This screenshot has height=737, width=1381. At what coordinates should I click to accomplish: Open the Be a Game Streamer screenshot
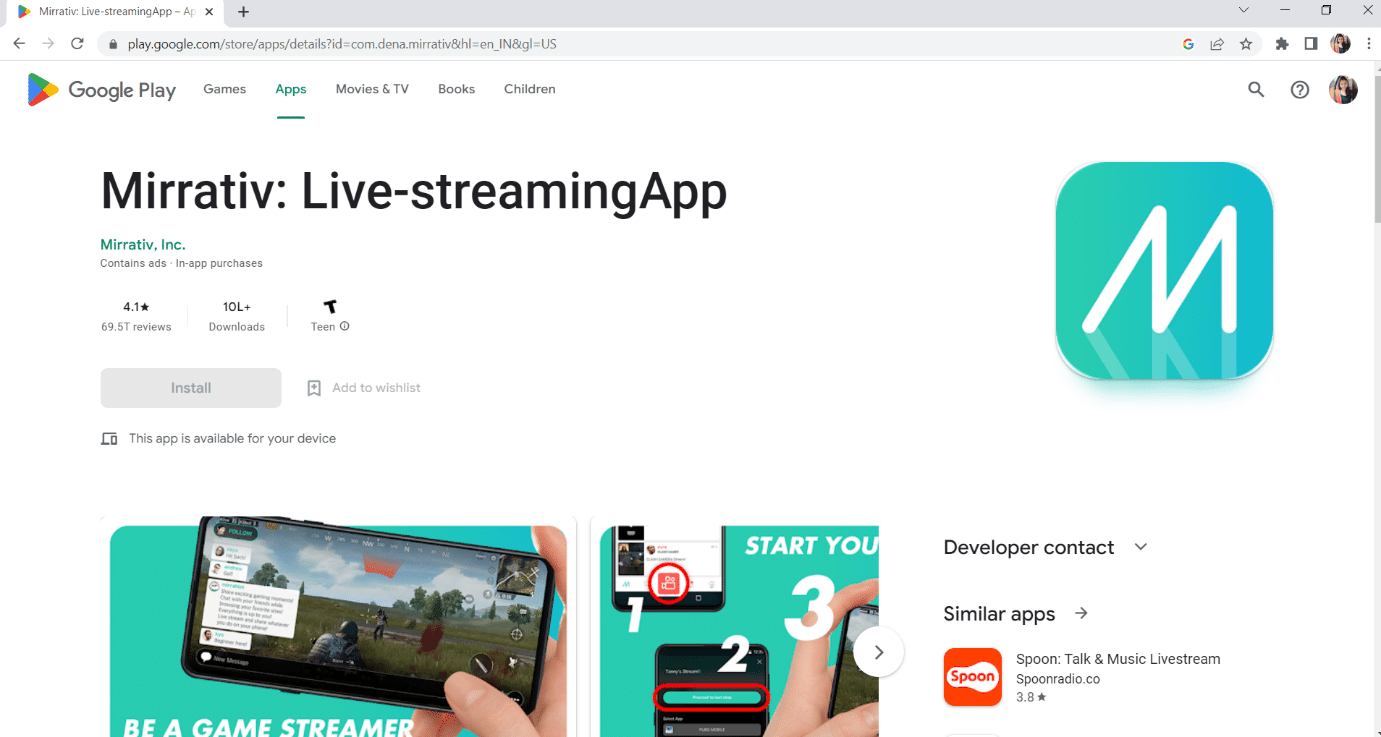338,627
